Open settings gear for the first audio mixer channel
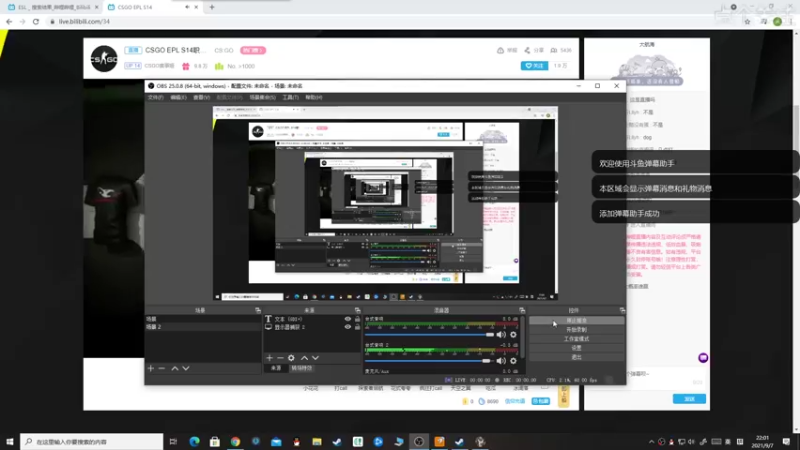This screenshot has width=800, height=450. click(513, 335)
